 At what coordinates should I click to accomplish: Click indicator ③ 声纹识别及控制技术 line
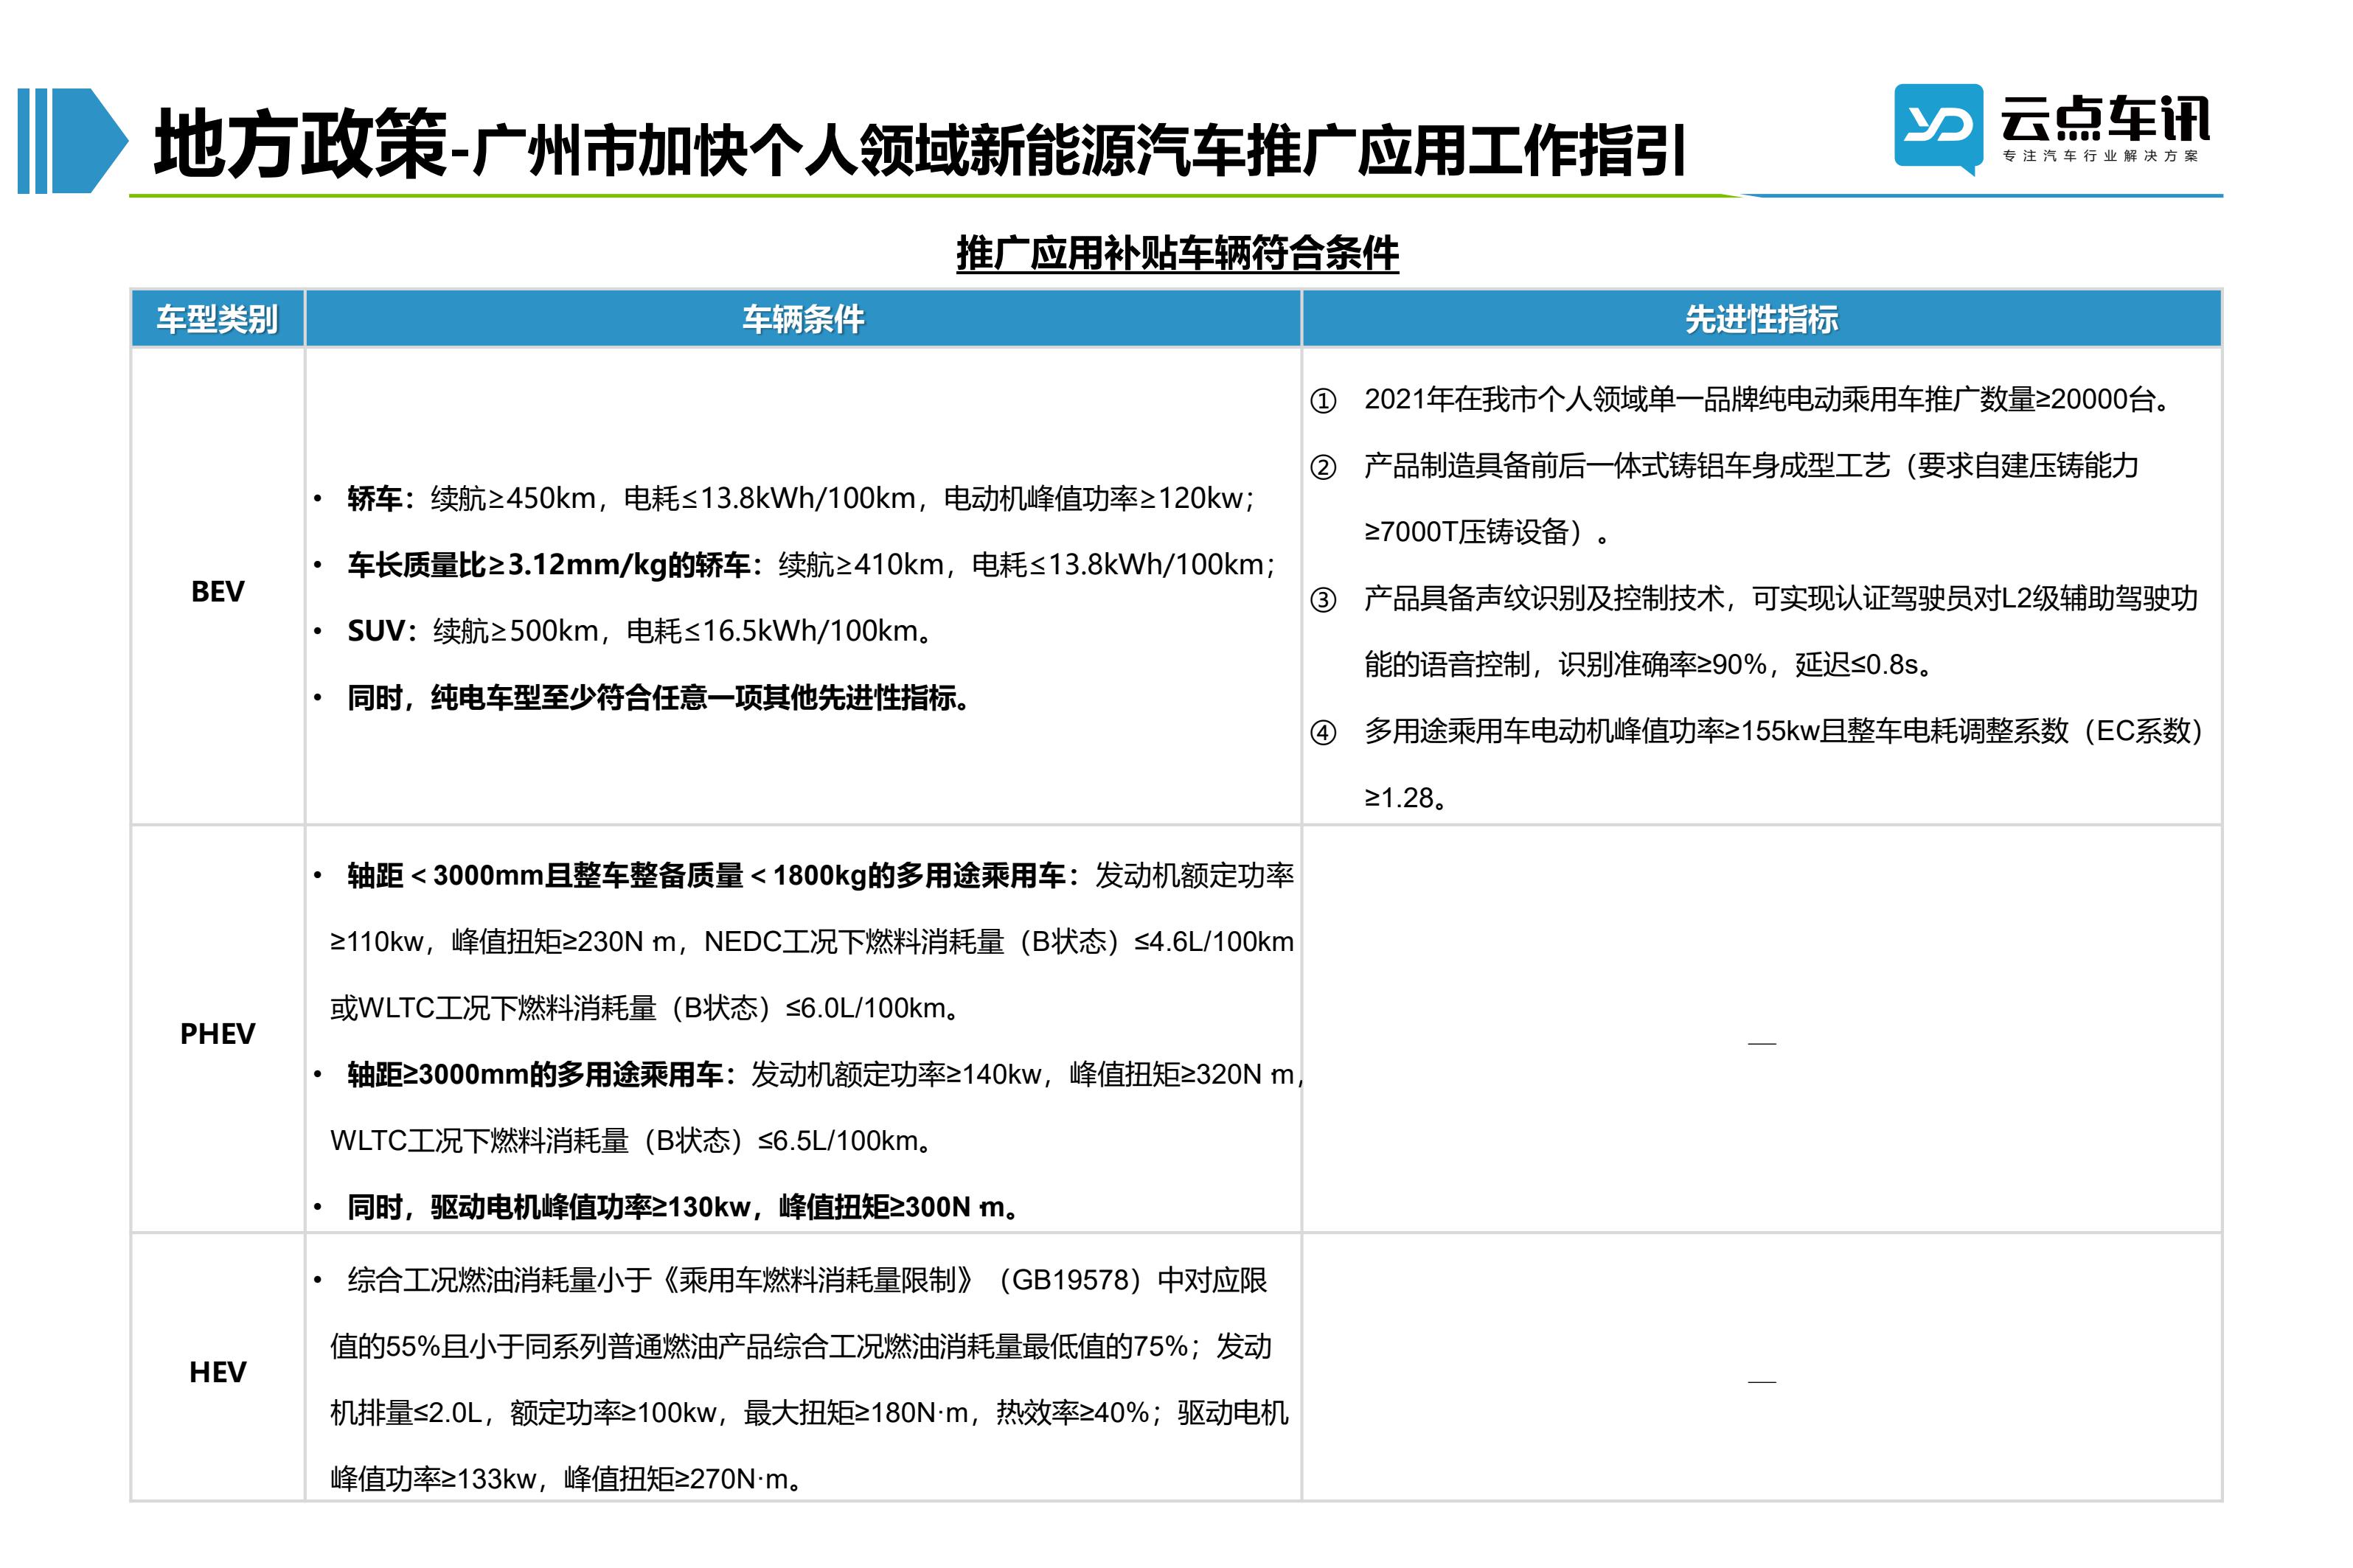(x=1753, y=599)
